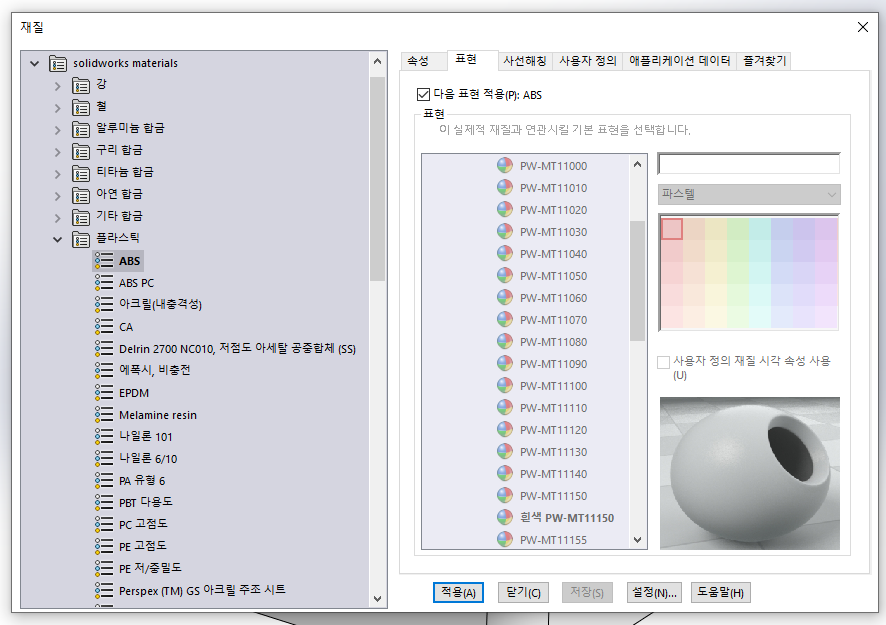The image size is (886, 625).
Task: Click the material icon beside 나일론 101
Action: (102, 436)
